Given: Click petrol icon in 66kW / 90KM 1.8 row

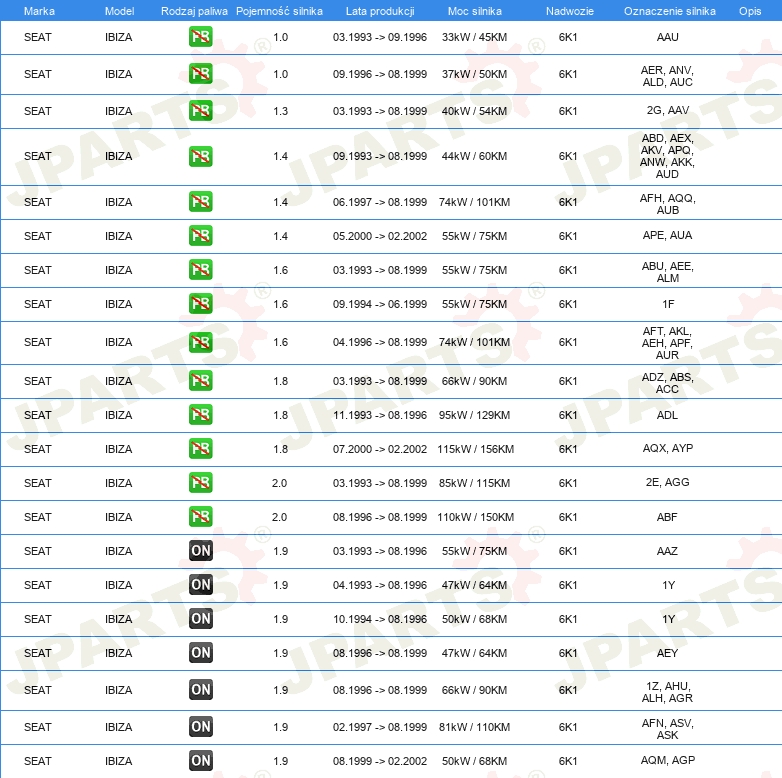Looking at the screenshot, I should (x=200, y=381).
